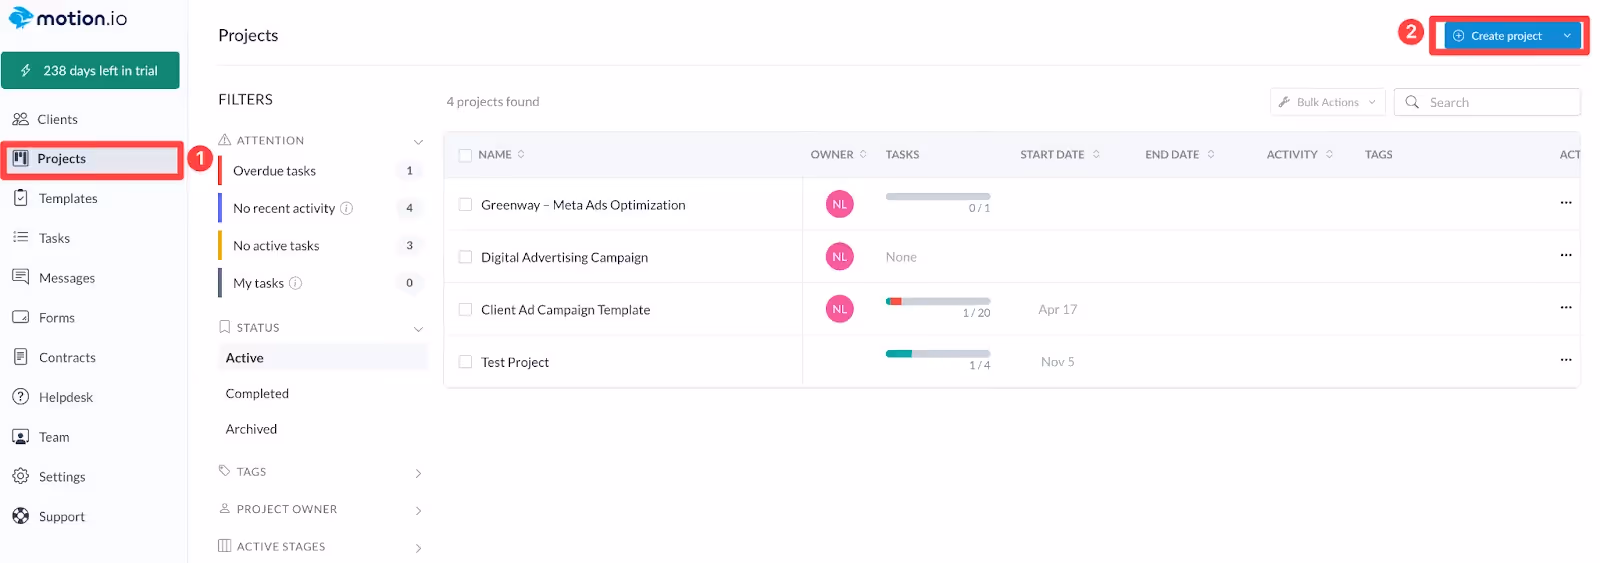Viewport: 1600px width, 563px height.
Task: Click into the Search projects field
Action: click(1487, 102)
